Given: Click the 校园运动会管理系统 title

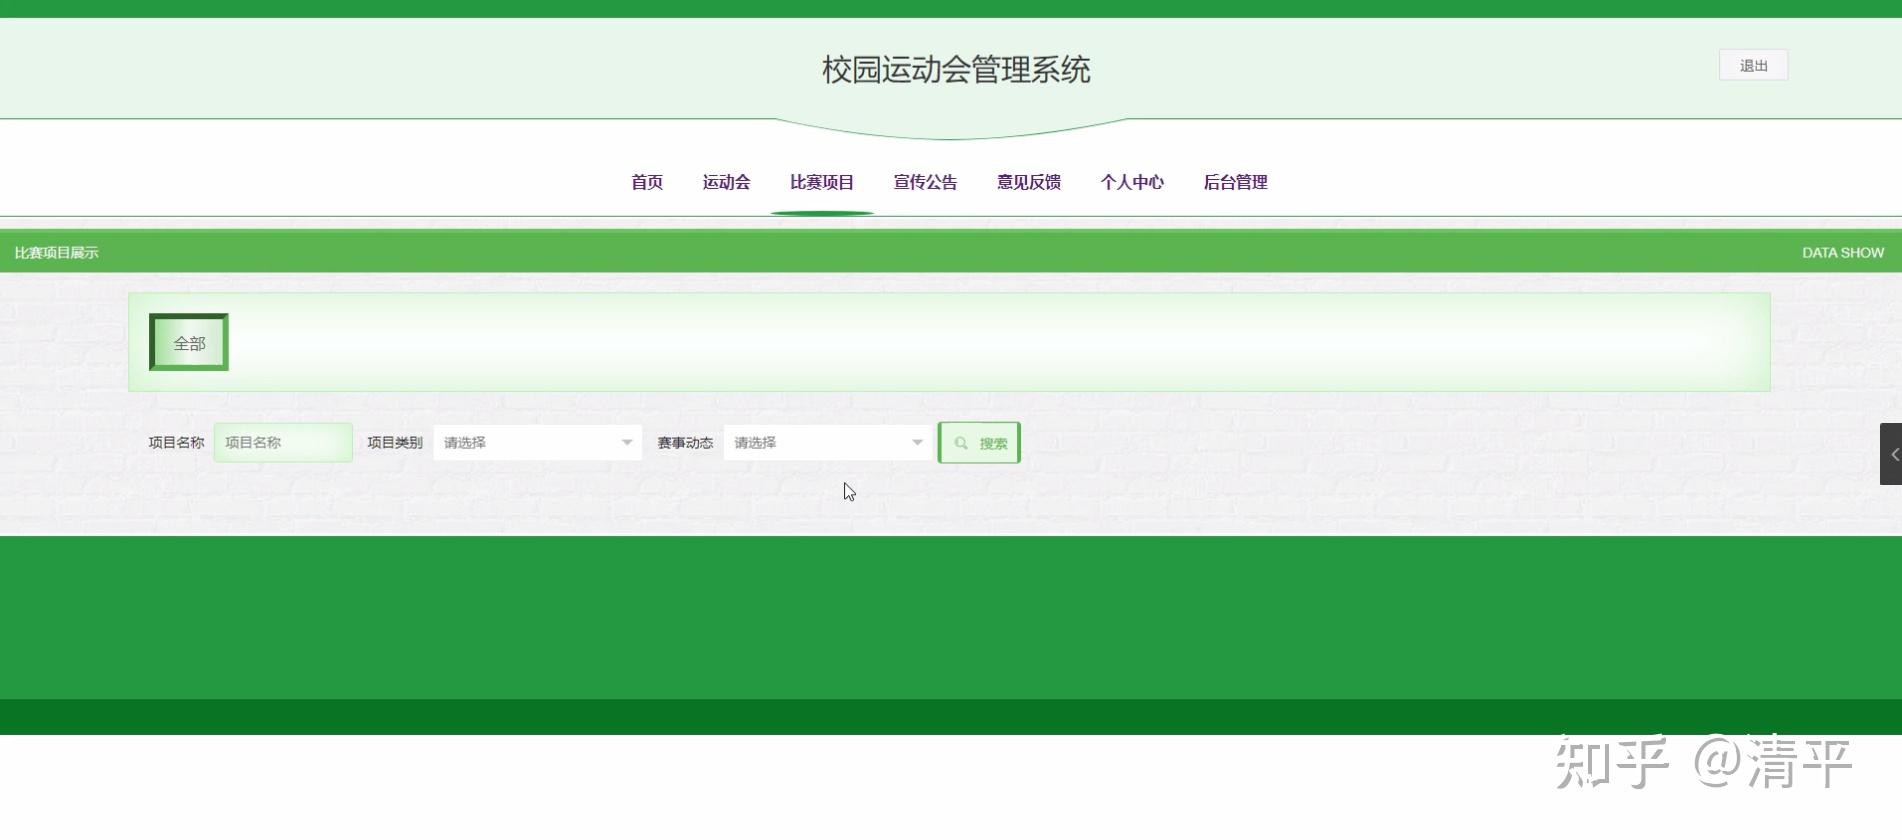Looking at the screenshot, I should pyautogui.click(x=956, y=70).
